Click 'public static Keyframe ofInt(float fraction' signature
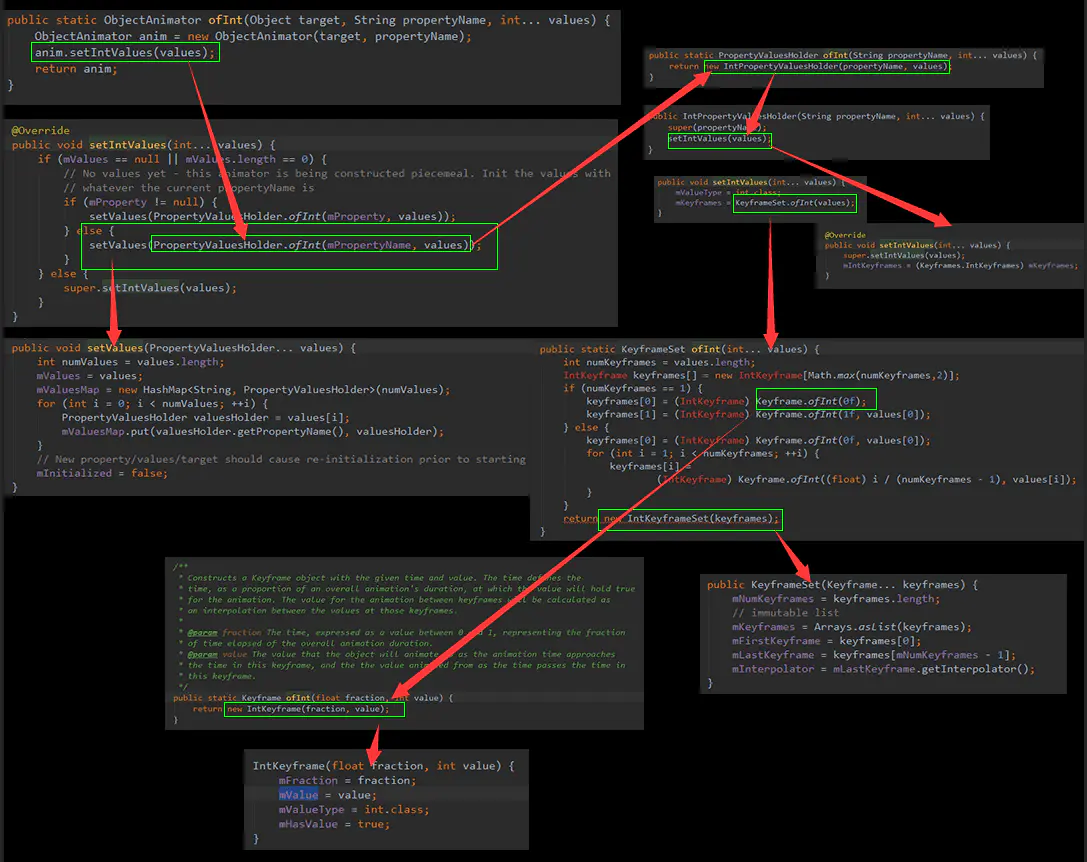1087x862 pixels. click(x=313, y=698)
